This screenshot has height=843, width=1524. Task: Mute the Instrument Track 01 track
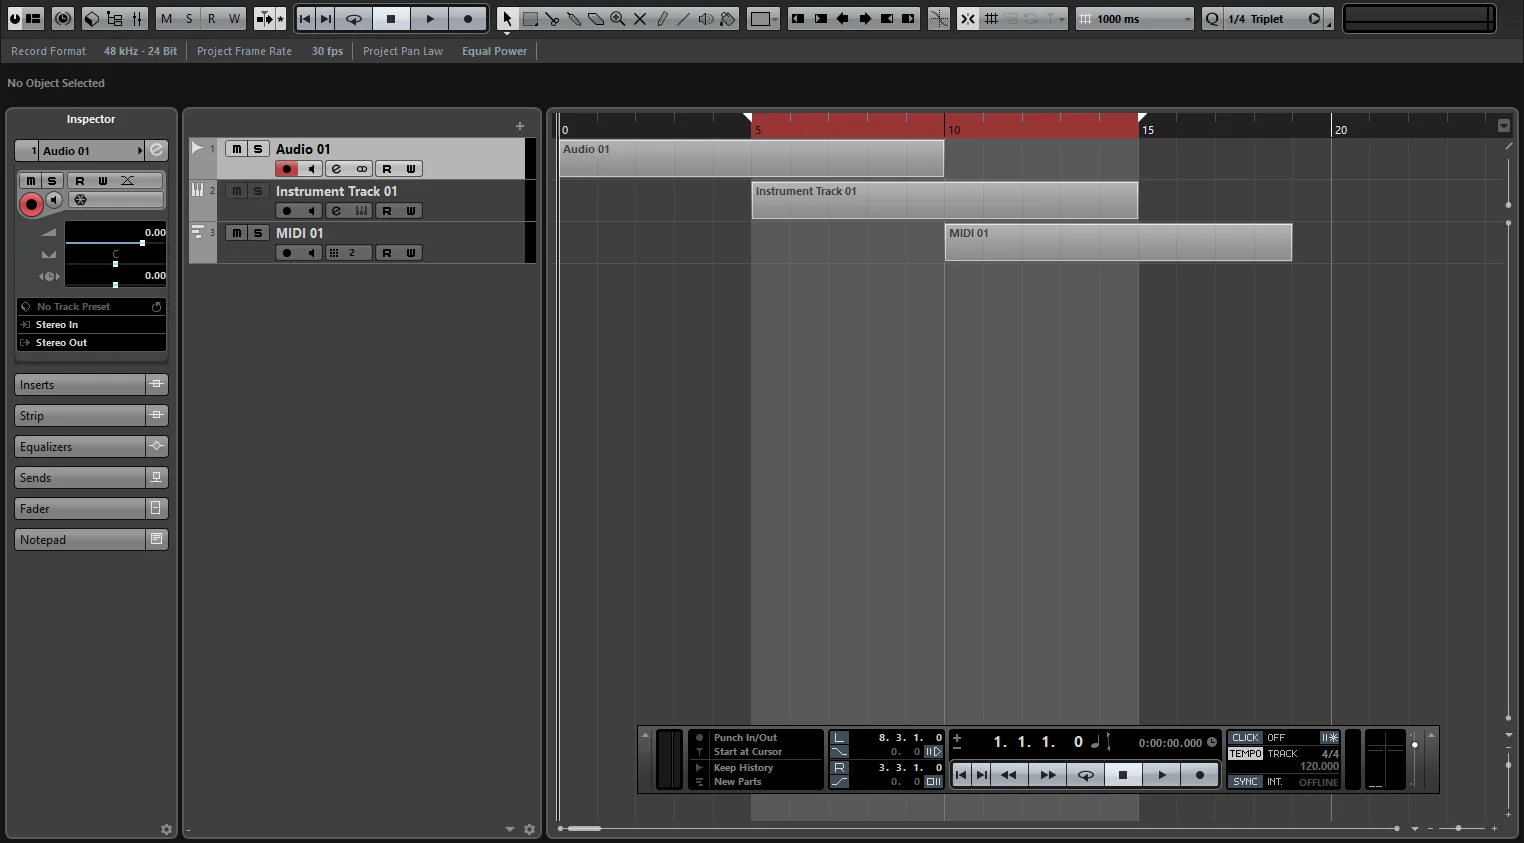[x=236, y=191]
